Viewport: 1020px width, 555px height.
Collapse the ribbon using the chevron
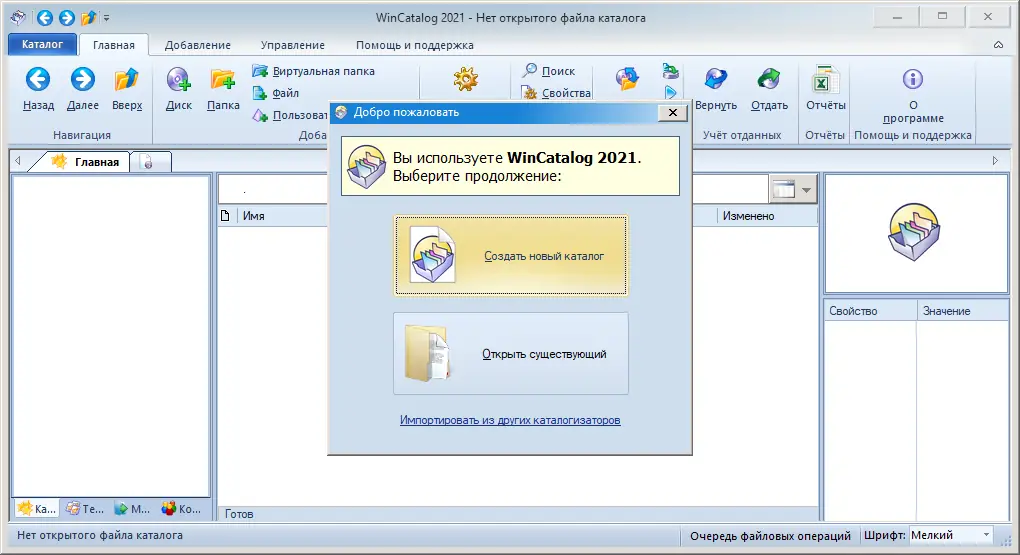998,45
